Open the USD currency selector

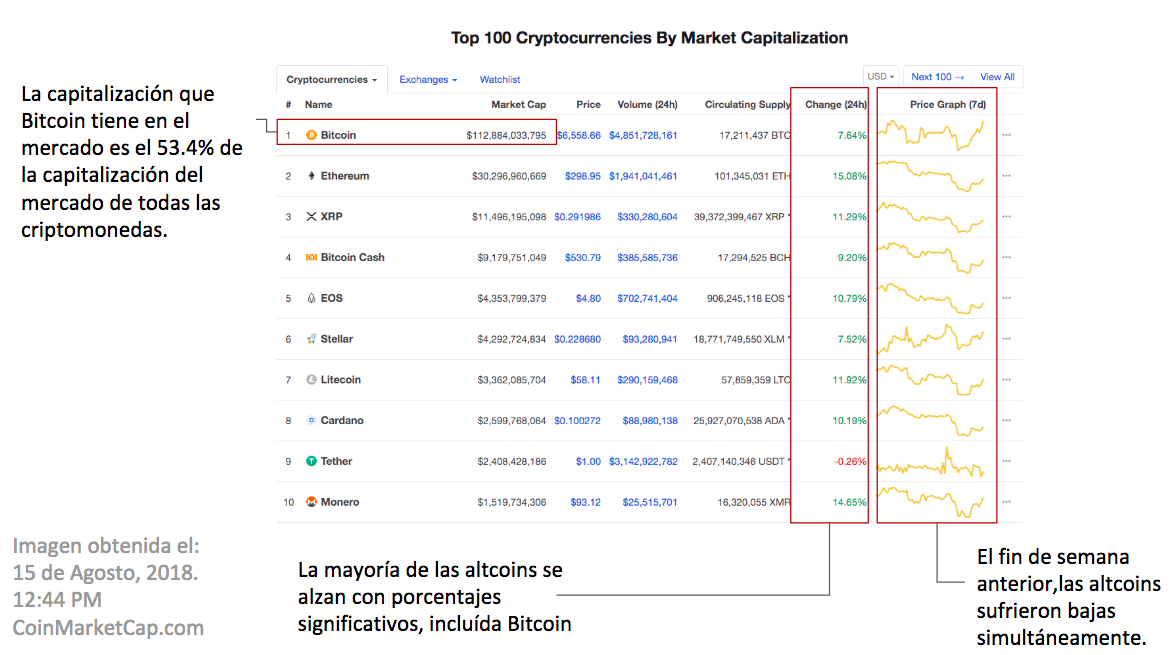click(880, 76)
